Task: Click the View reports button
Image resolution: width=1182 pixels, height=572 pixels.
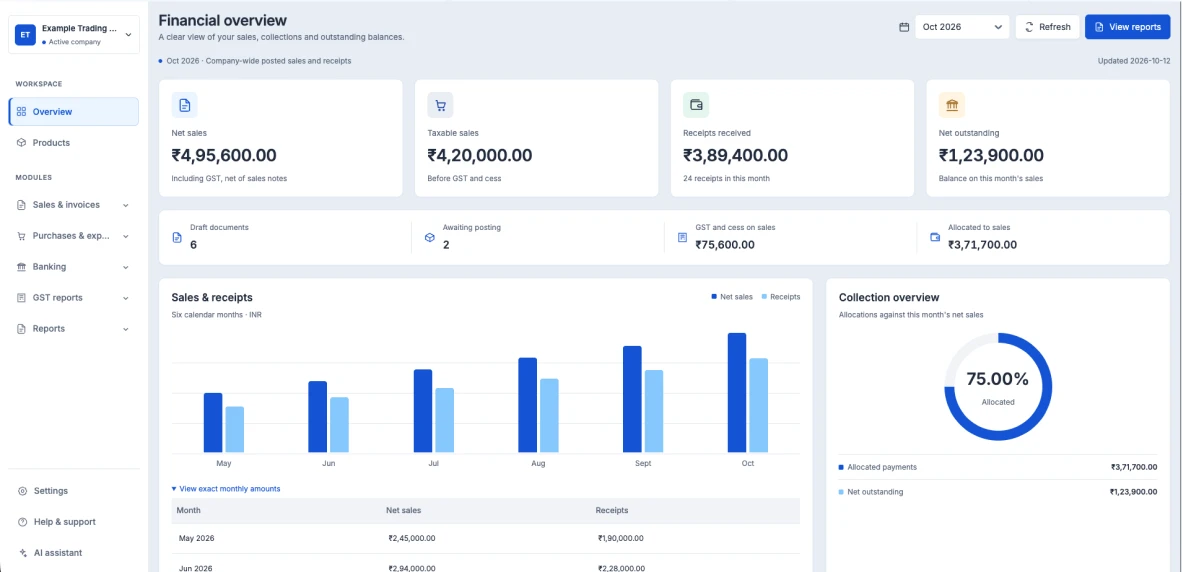Action: coord(1127,27)
